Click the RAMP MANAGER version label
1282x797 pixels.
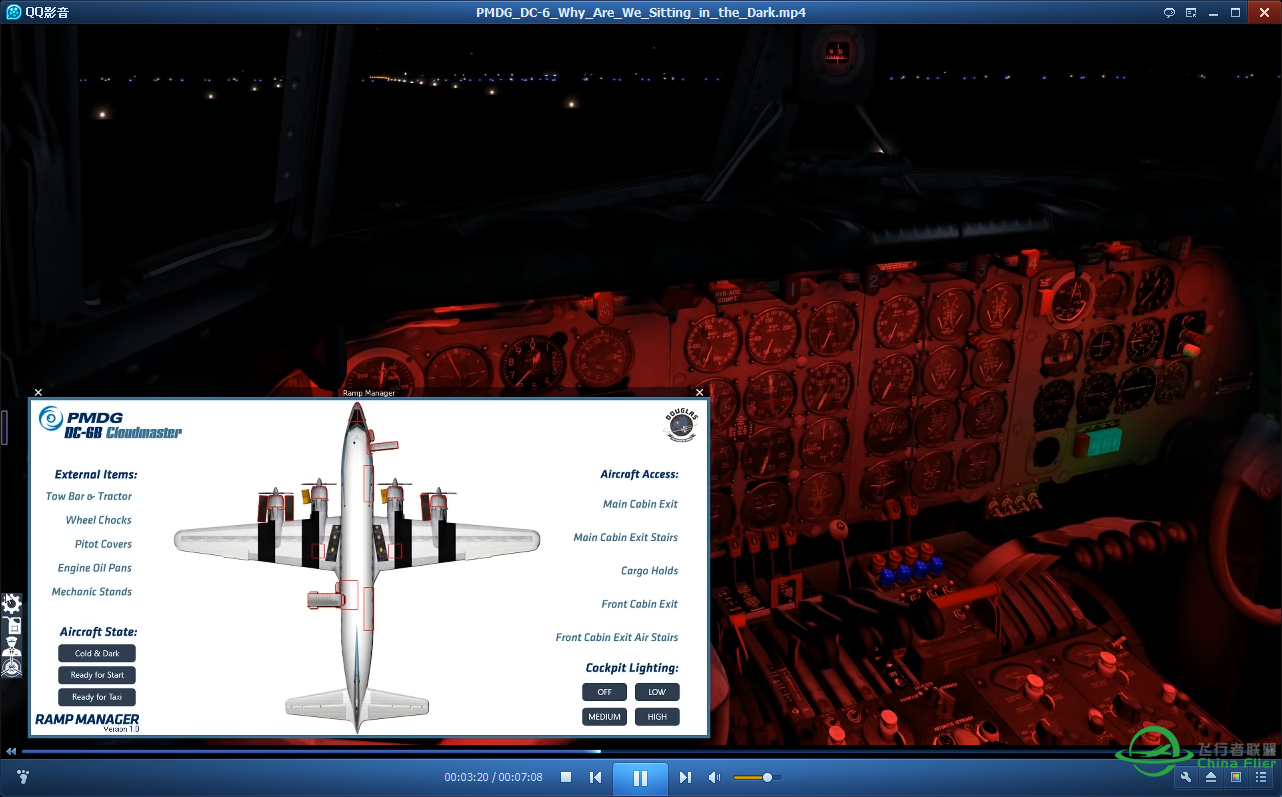tap(87, 722)
